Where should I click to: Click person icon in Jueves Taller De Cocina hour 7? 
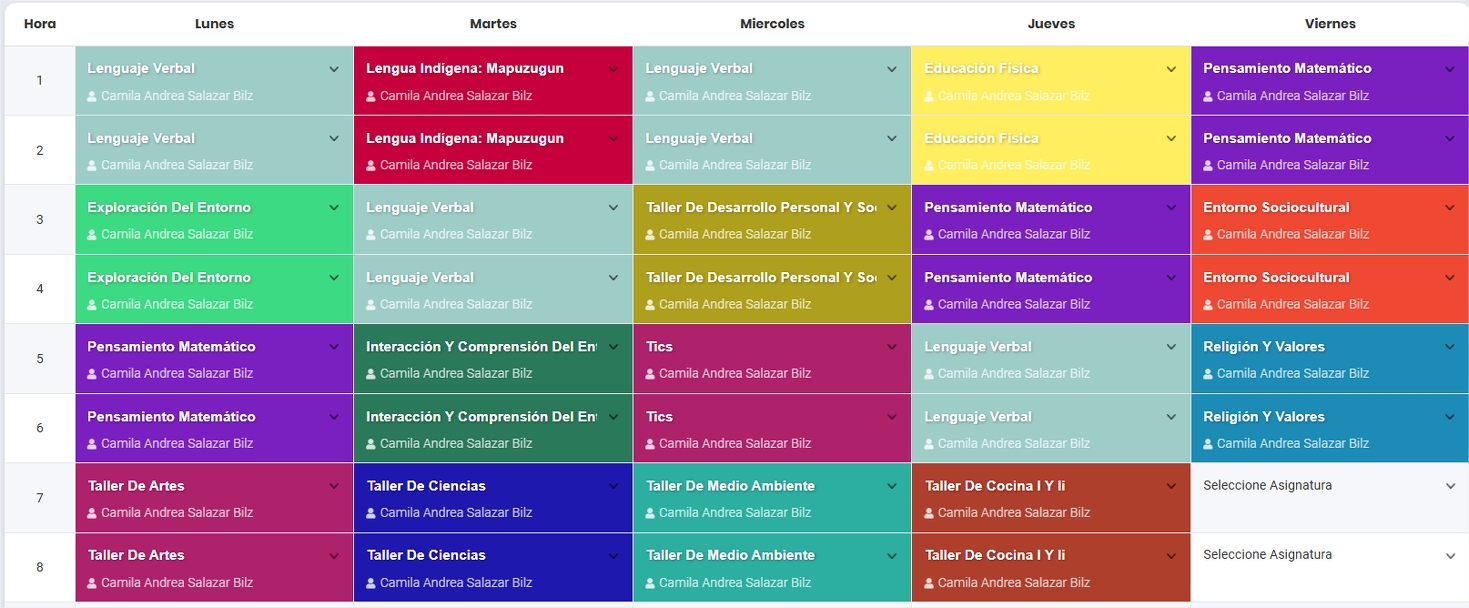click(x=929, y=513)
